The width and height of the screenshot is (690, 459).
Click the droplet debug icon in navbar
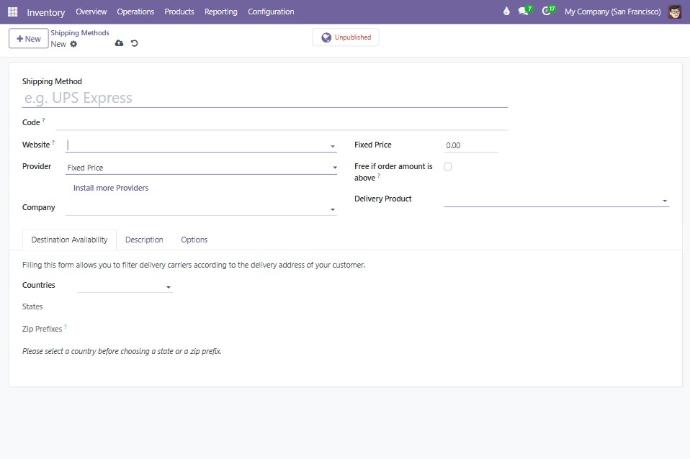[x=506, y=12]
